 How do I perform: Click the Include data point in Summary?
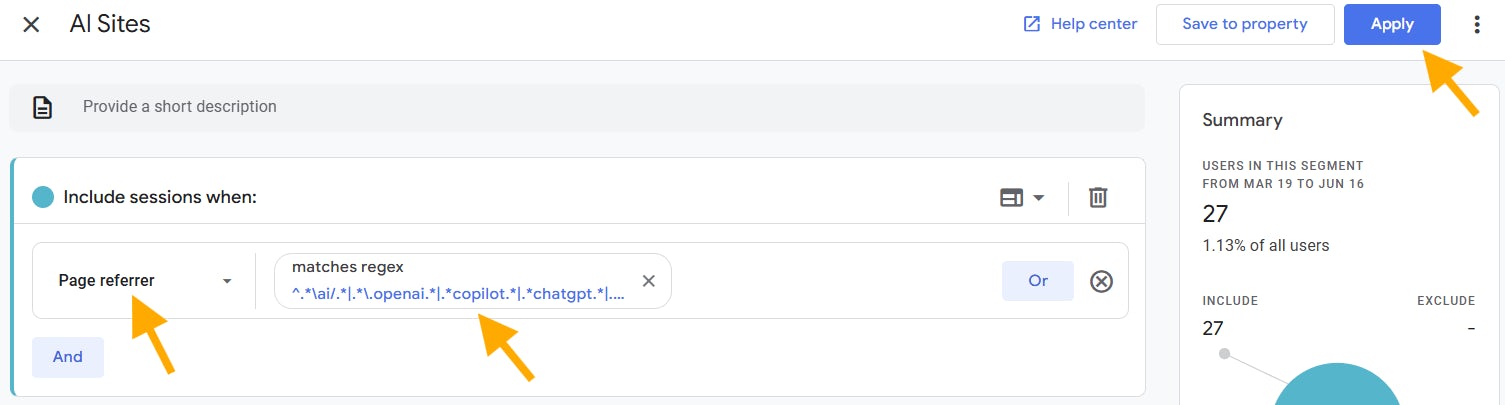pos(1224,354)
